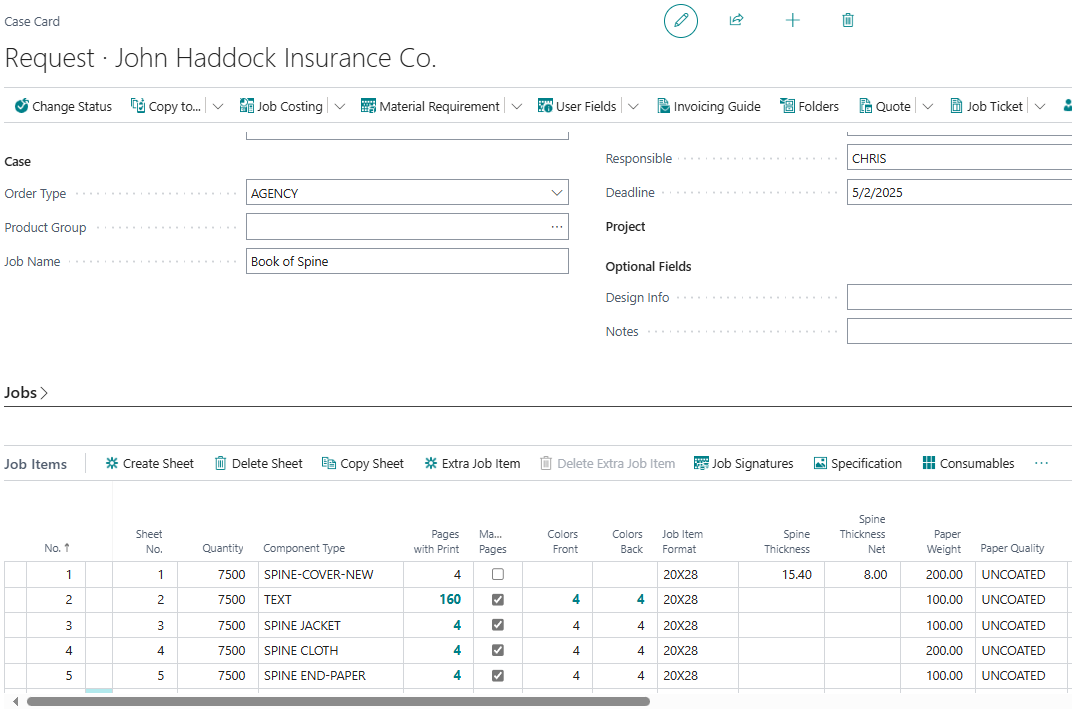
Task: Open Job Signatures
Action: coord(744,464)
